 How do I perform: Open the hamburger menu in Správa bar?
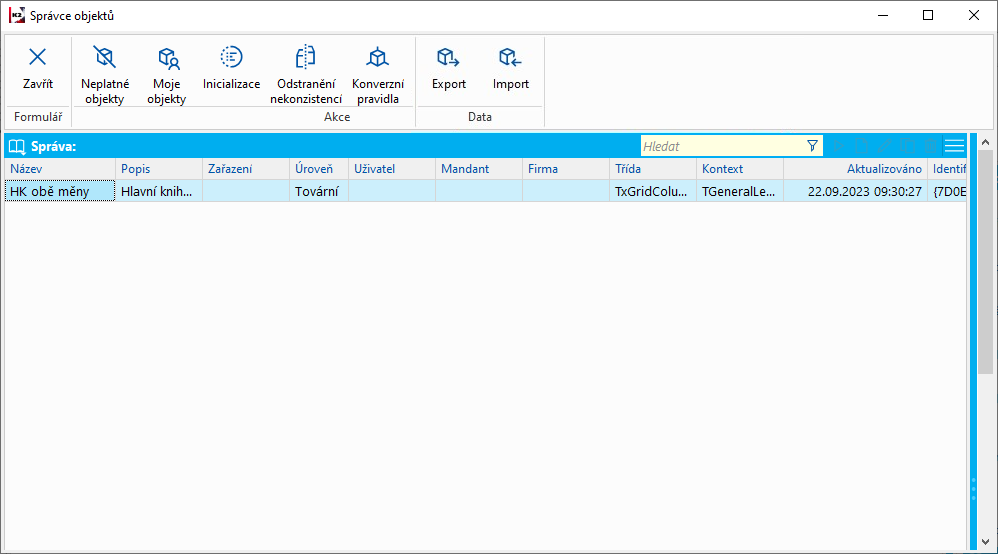pyautogui.click(x=954, y=146)
